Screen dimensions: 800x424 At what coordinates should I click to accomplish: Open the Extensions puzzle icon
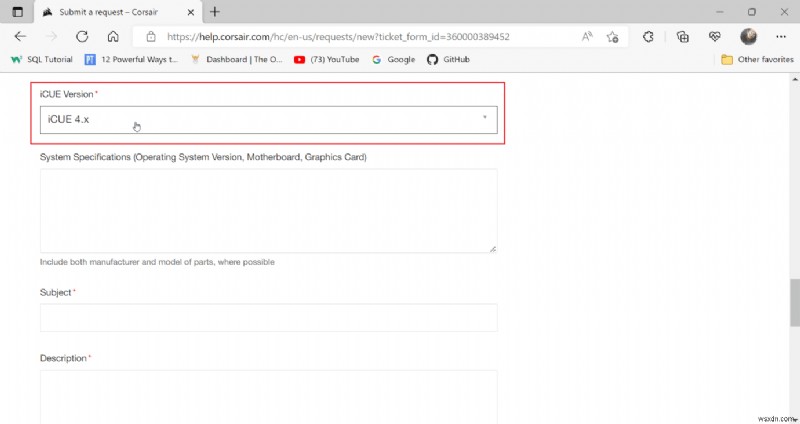click(x=648, y=37)
